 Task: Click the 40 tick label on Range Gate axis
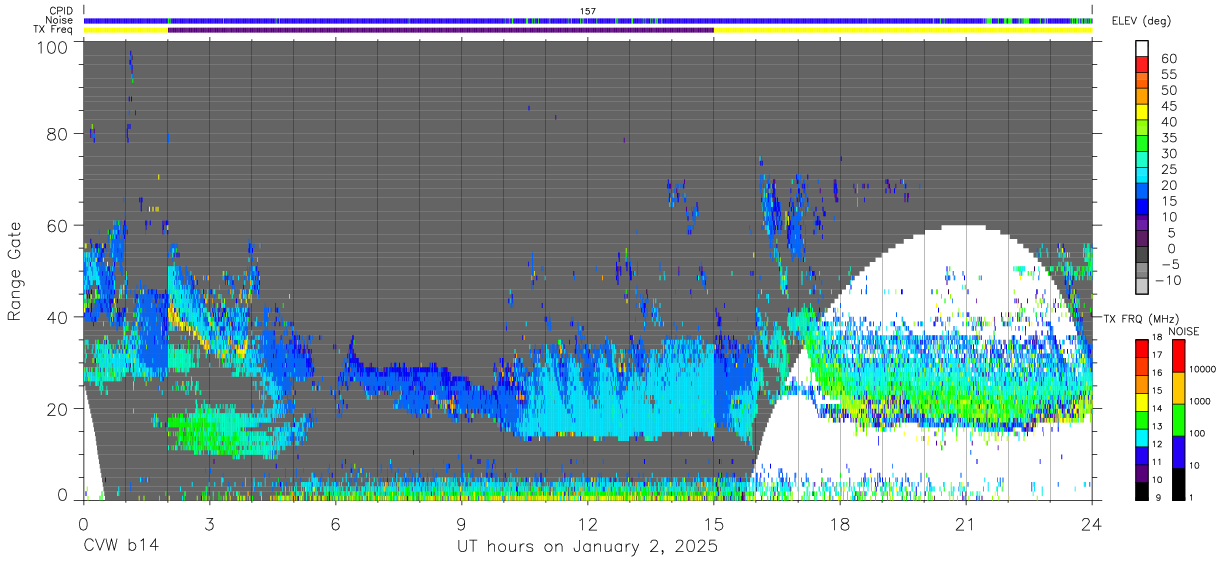click(59, 317)
